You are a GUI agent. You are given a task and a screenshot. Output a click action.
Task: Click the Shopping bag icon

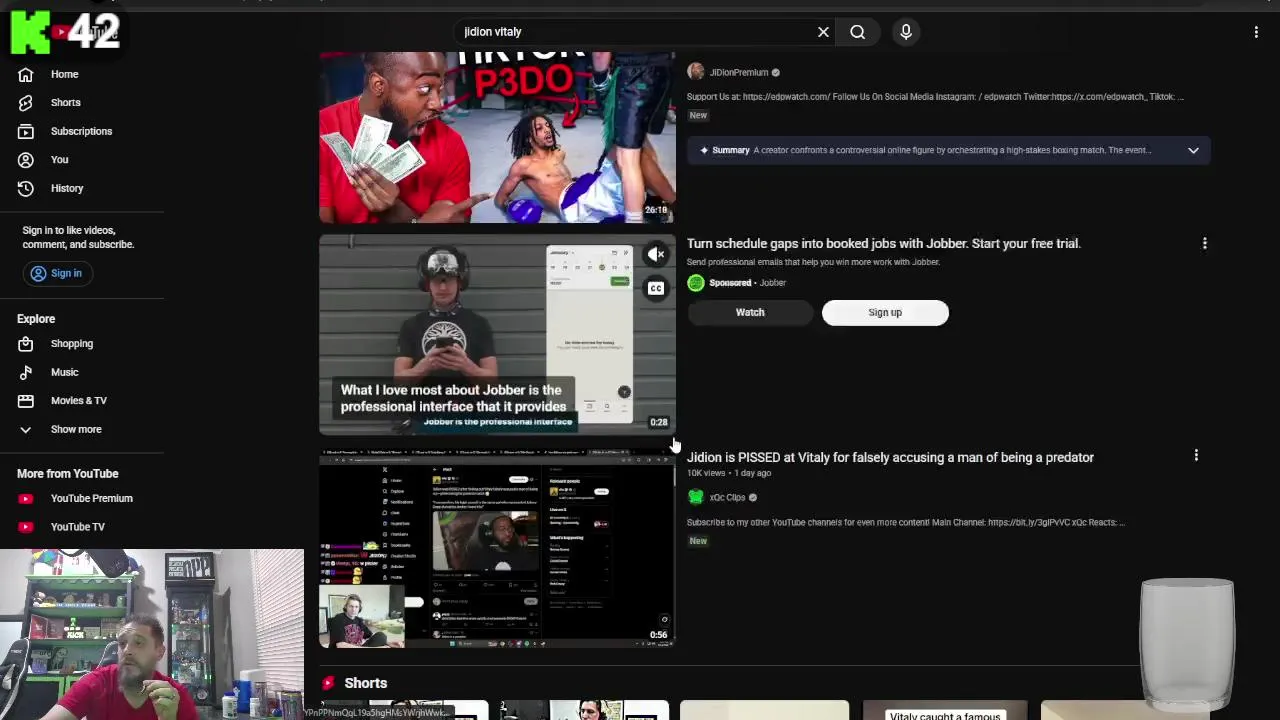tap(26, 343)
